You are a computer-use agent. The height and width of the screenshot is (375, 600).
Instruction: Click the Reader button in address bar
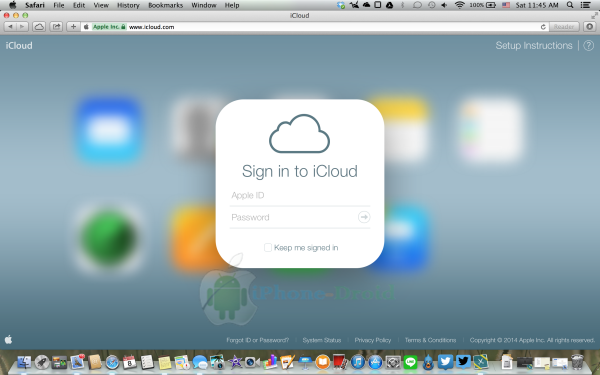pos(564,27)
